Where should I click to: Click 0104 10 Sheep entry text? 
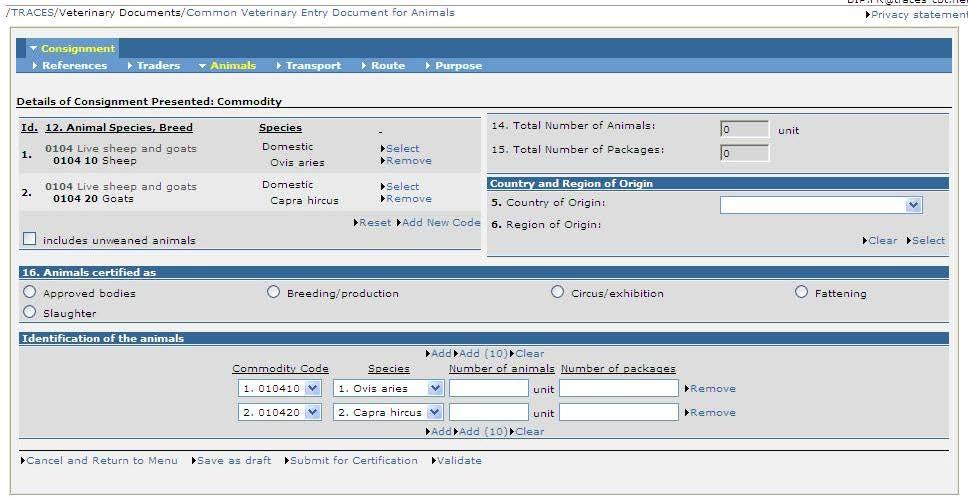click(x=94, y=161)
